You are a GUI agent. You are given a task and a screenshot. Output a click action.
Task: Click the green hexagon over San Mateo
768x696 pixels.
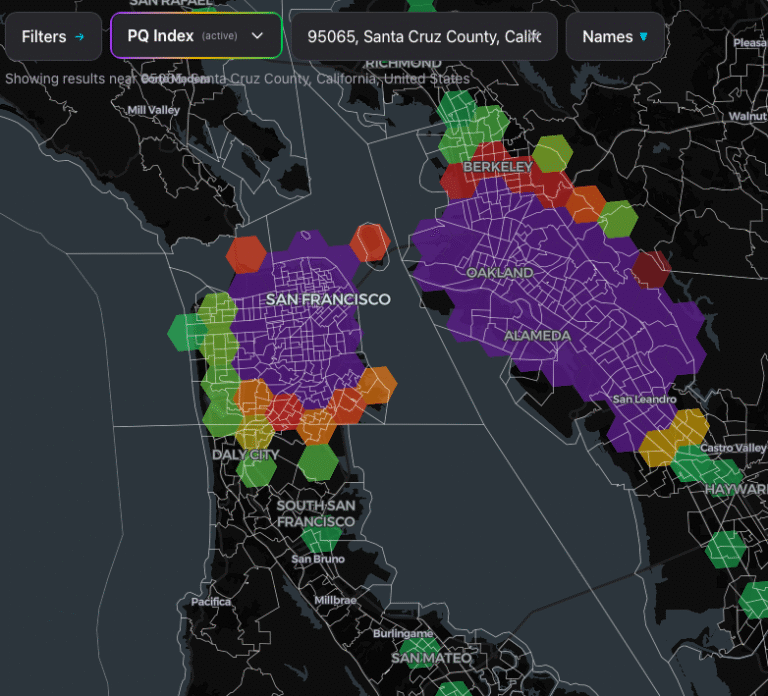point(419,653)
